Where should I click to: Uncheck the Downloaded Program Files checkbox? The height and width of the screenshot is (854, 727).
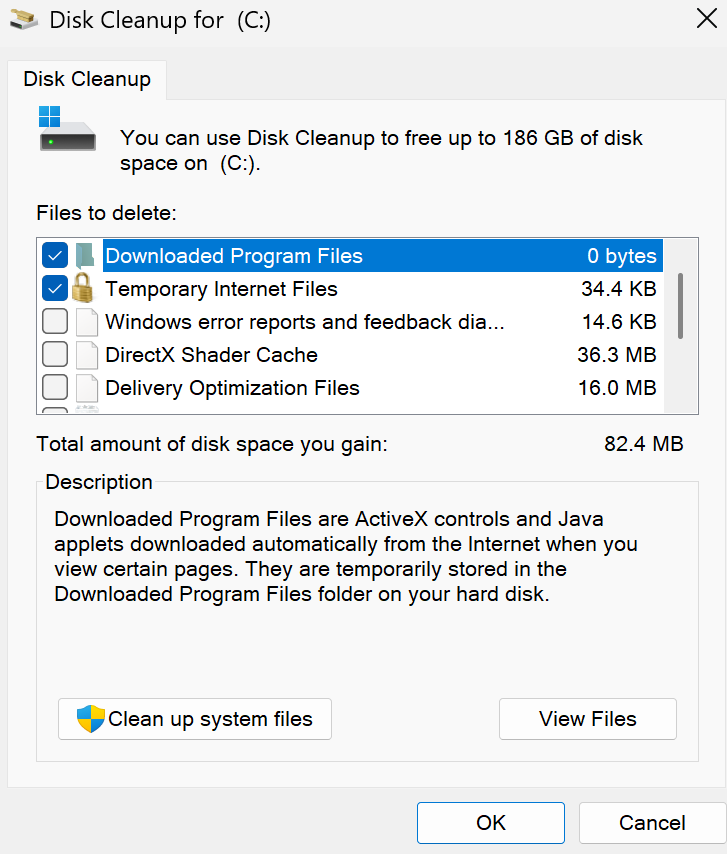click(55, 256)
